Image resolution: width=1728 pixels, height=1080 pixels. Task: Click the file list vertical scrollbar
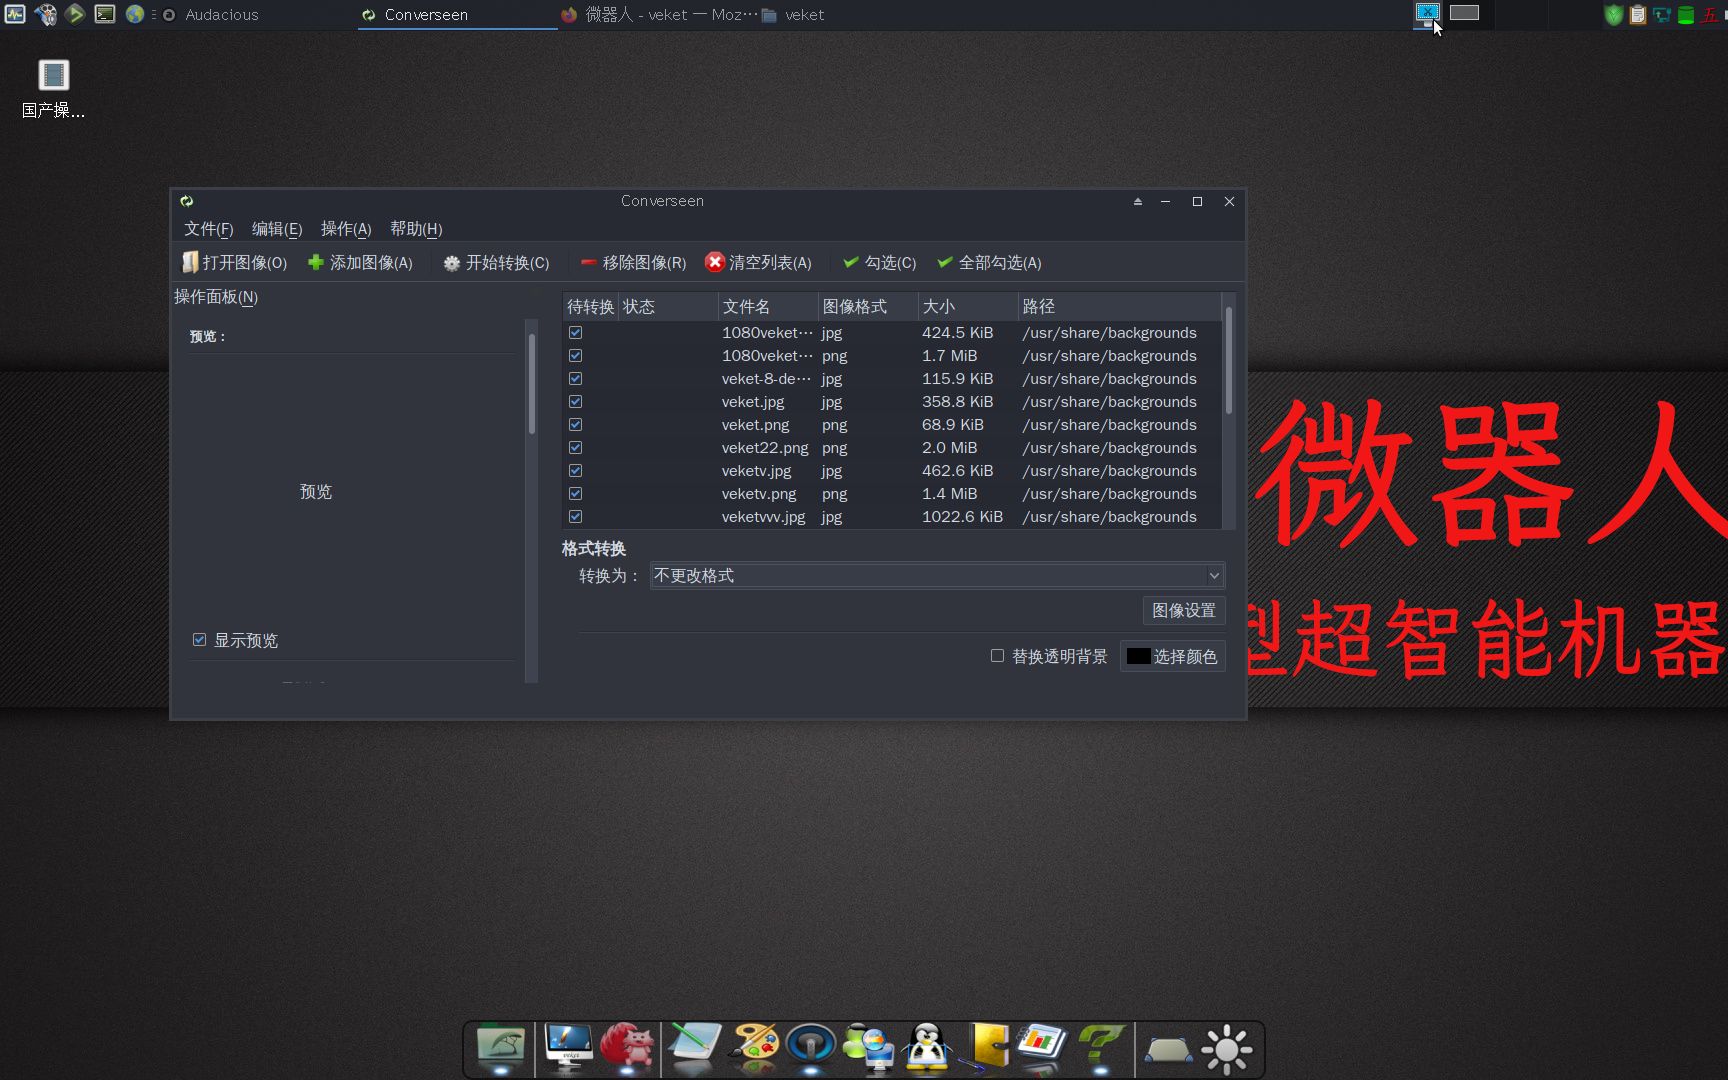click(x=1229, y=360)
